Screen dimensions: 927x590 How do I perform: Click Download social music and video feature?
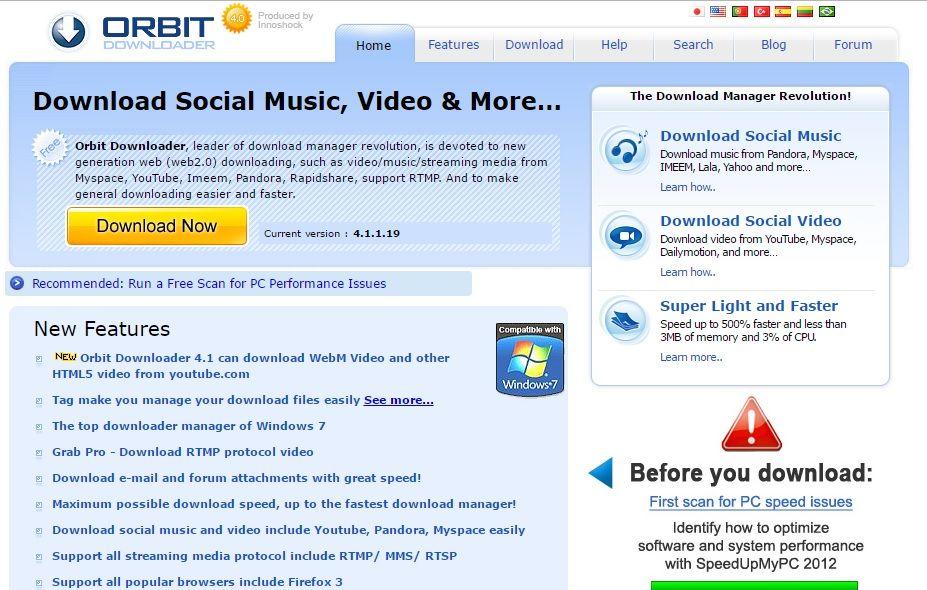pos(289,530)
